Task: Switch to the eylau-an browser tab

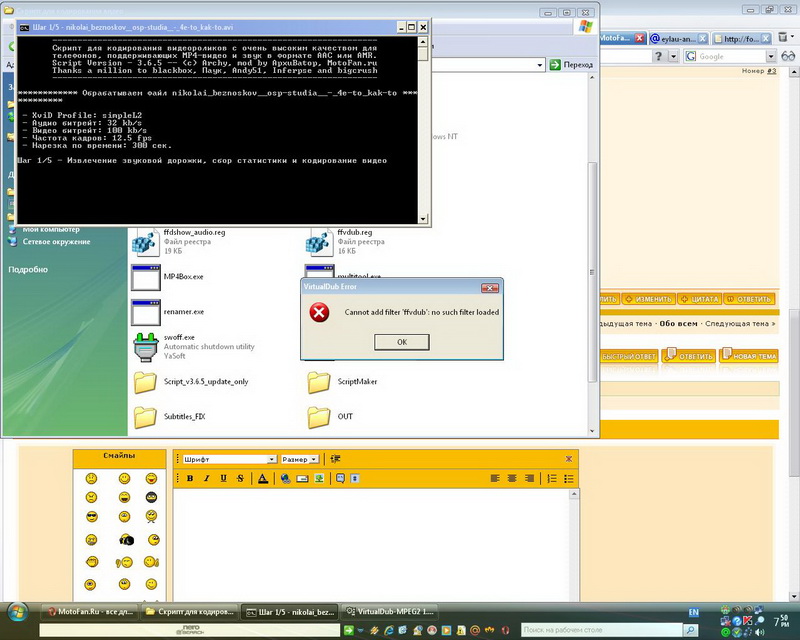Action: pos(679,38)
